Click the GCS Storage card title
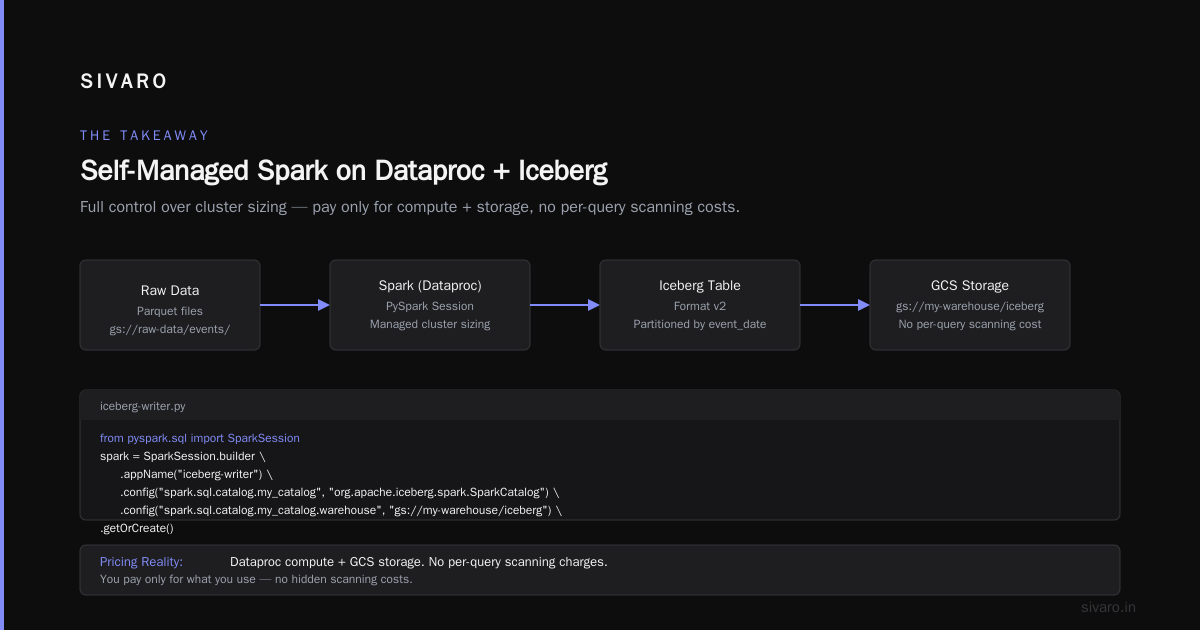This screenshot has height=630, width=1200. [970, 286]
